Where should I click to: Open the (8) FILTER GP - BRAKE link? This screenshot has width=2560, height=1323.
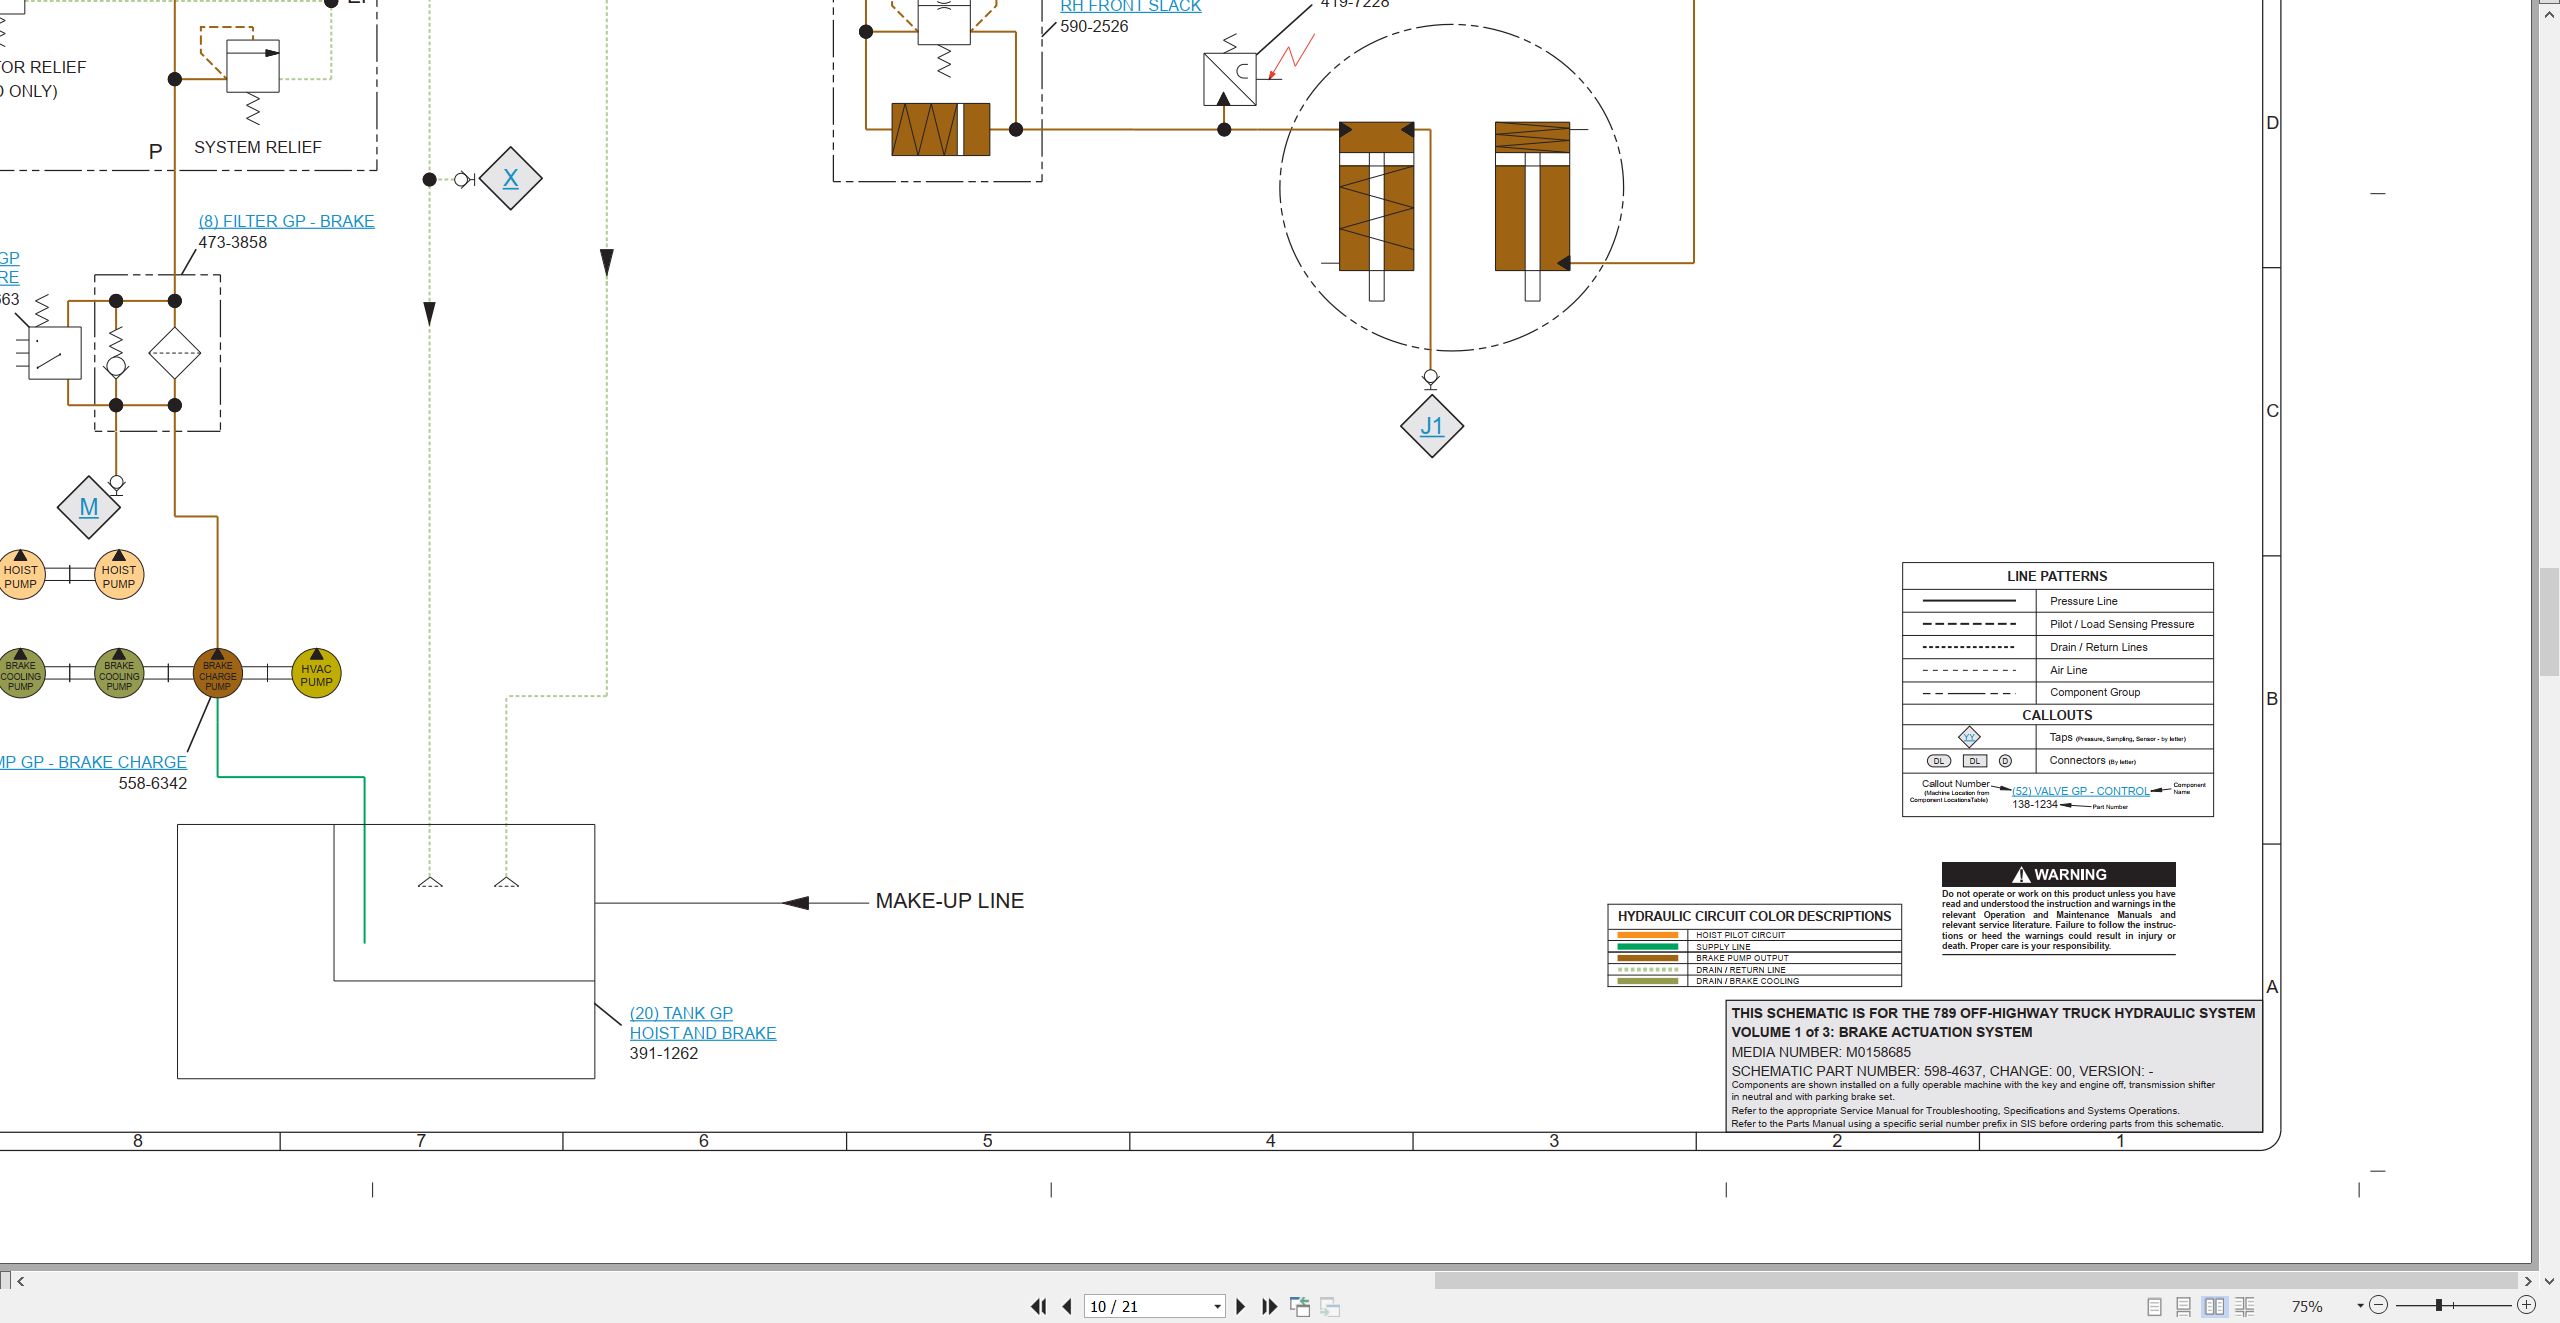point(286,221)
